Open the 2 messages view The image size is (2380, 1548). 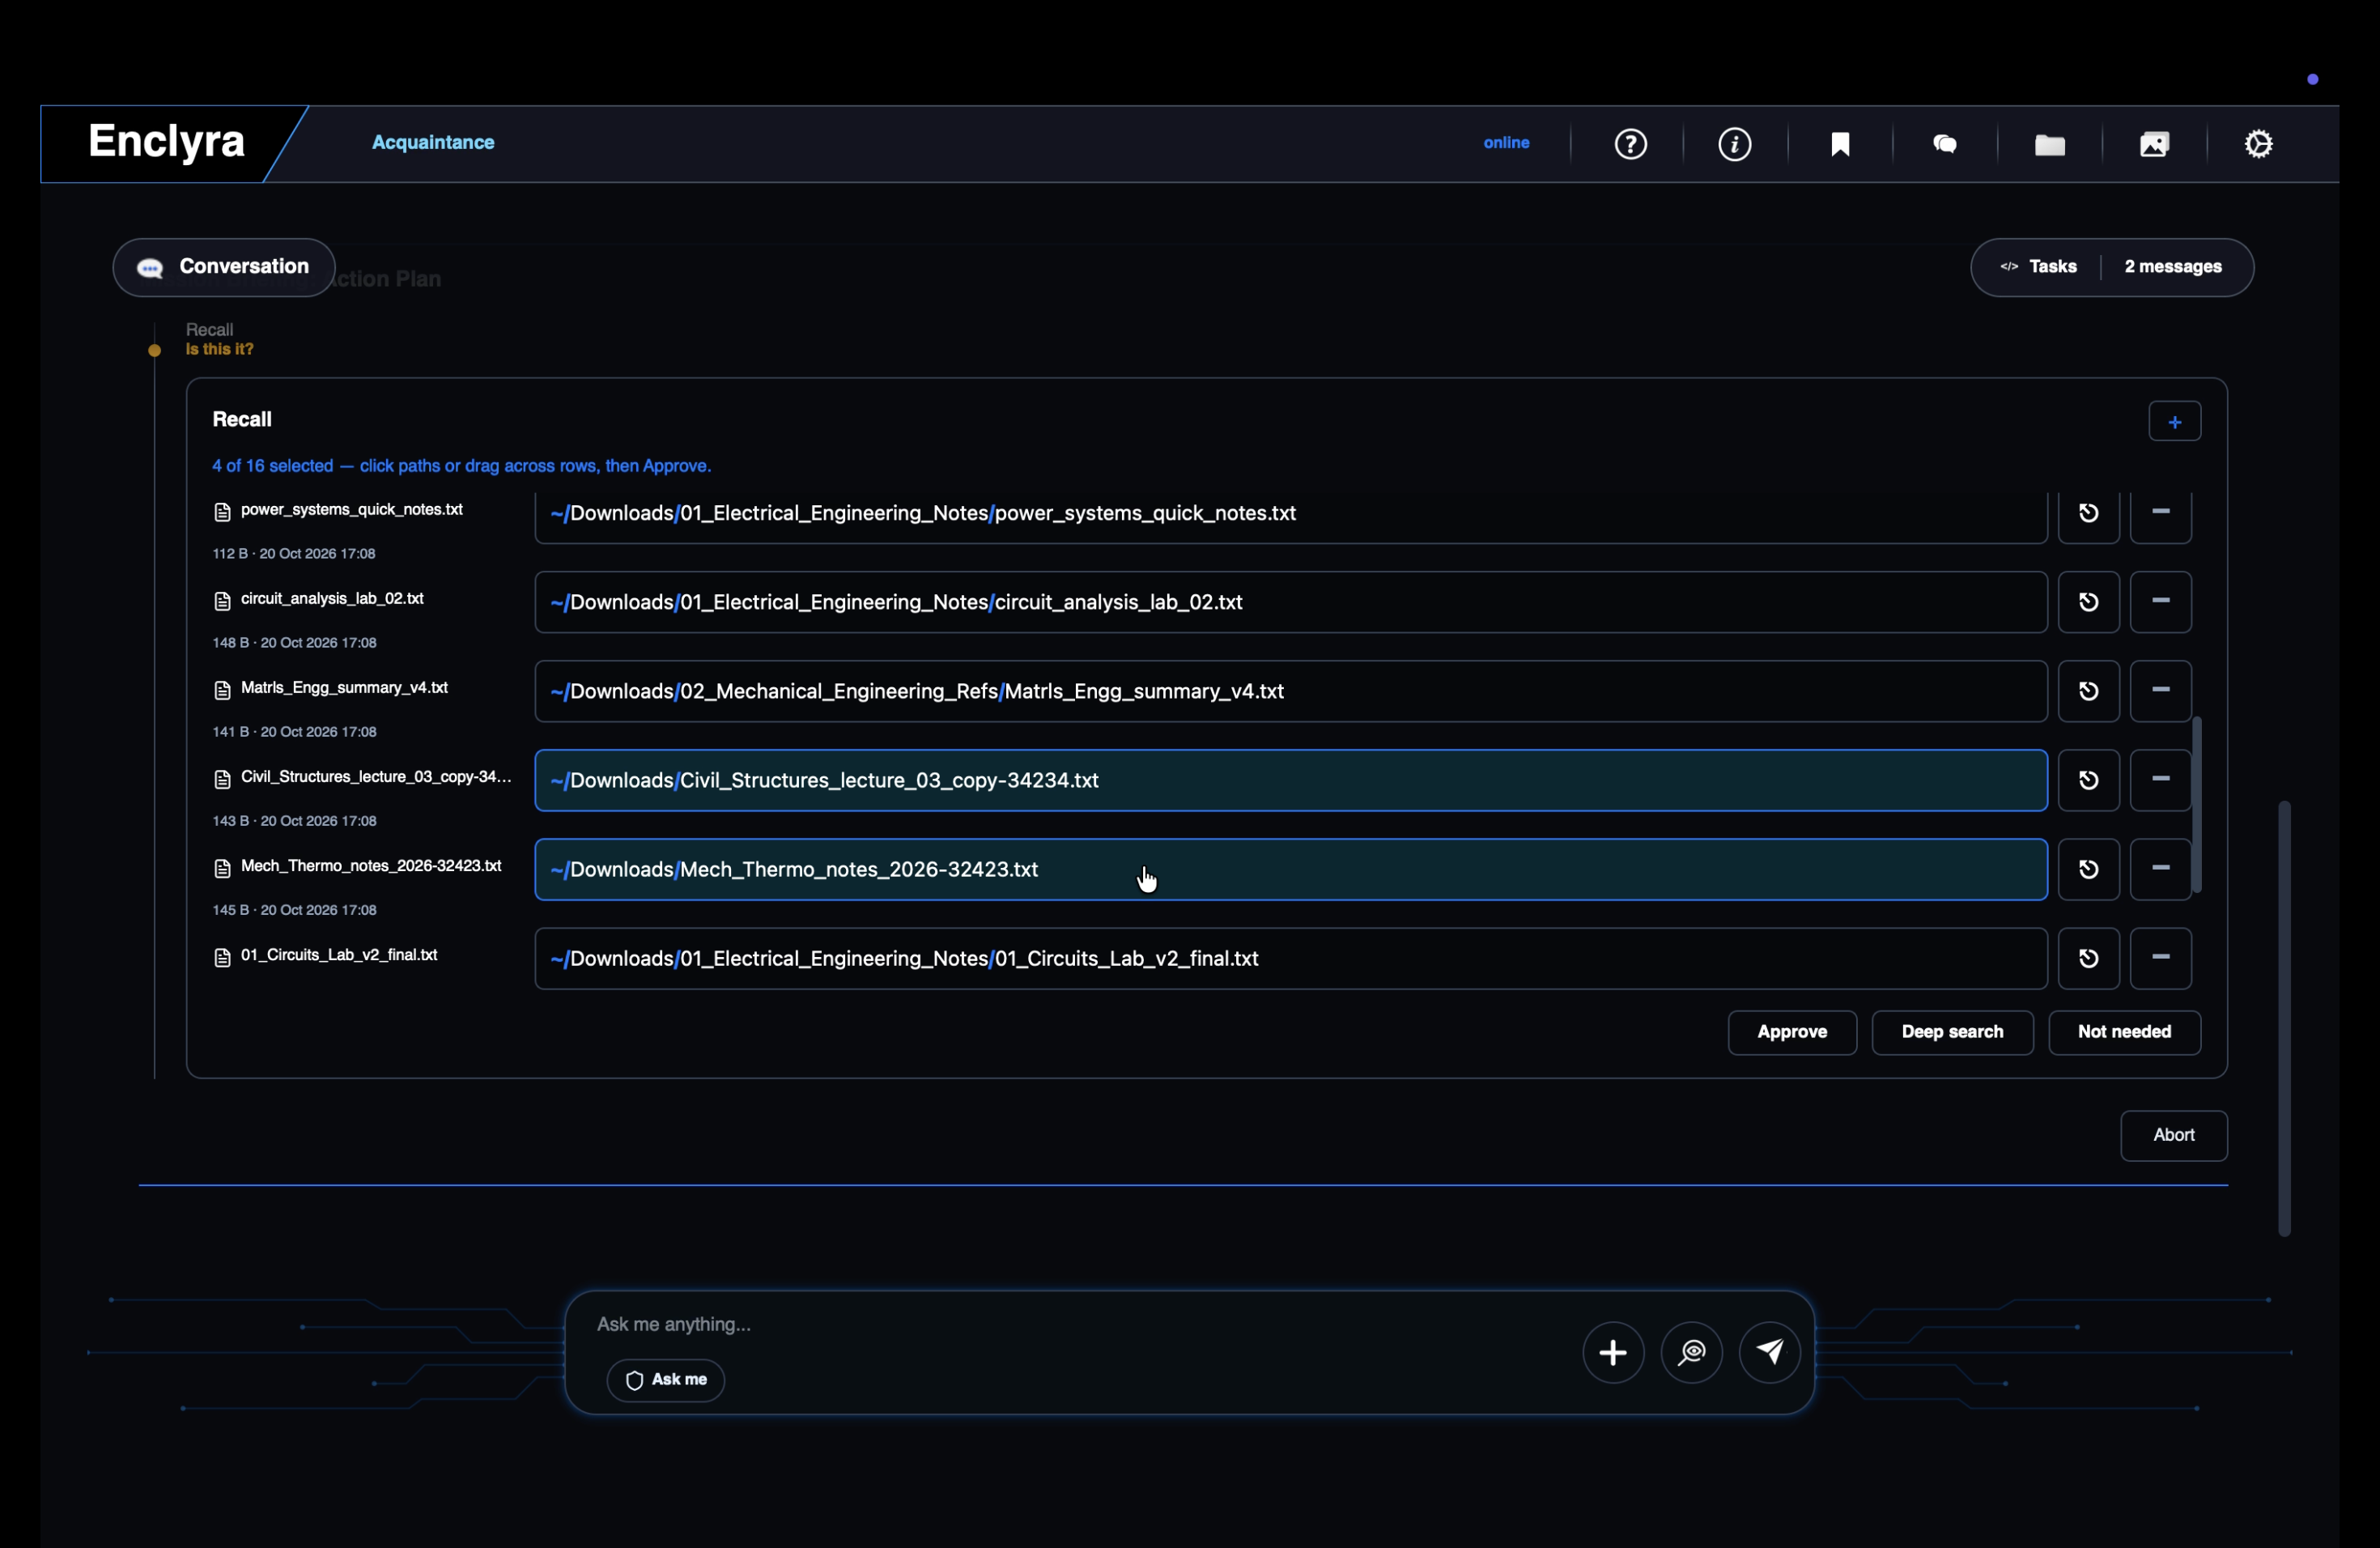click(2173, 267)
